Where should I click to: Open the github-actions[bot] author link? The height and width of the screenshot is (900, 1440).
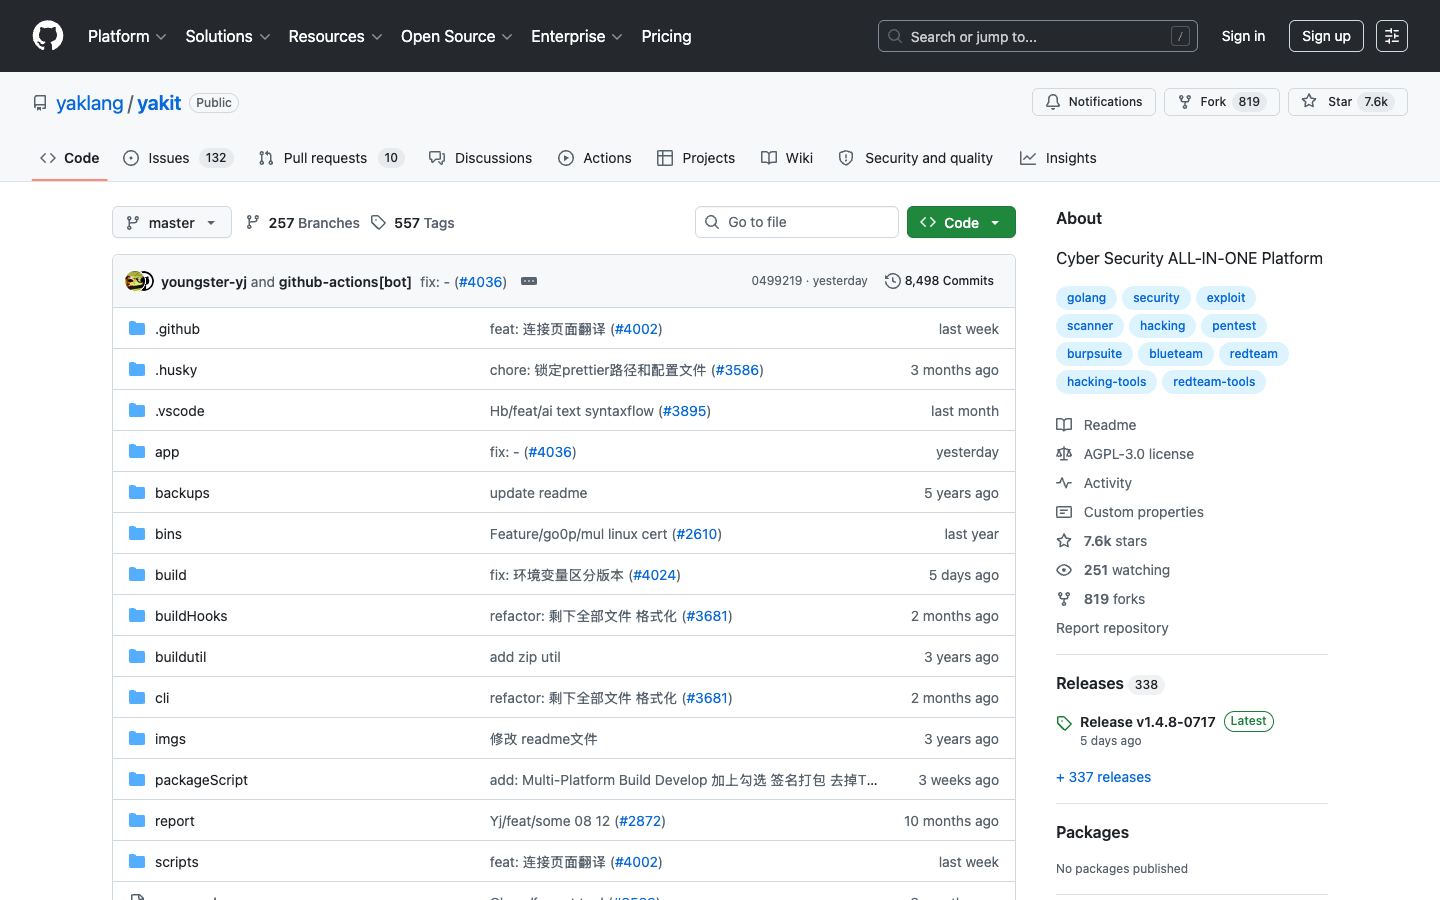pyautogui.click(x=345, y=282)
